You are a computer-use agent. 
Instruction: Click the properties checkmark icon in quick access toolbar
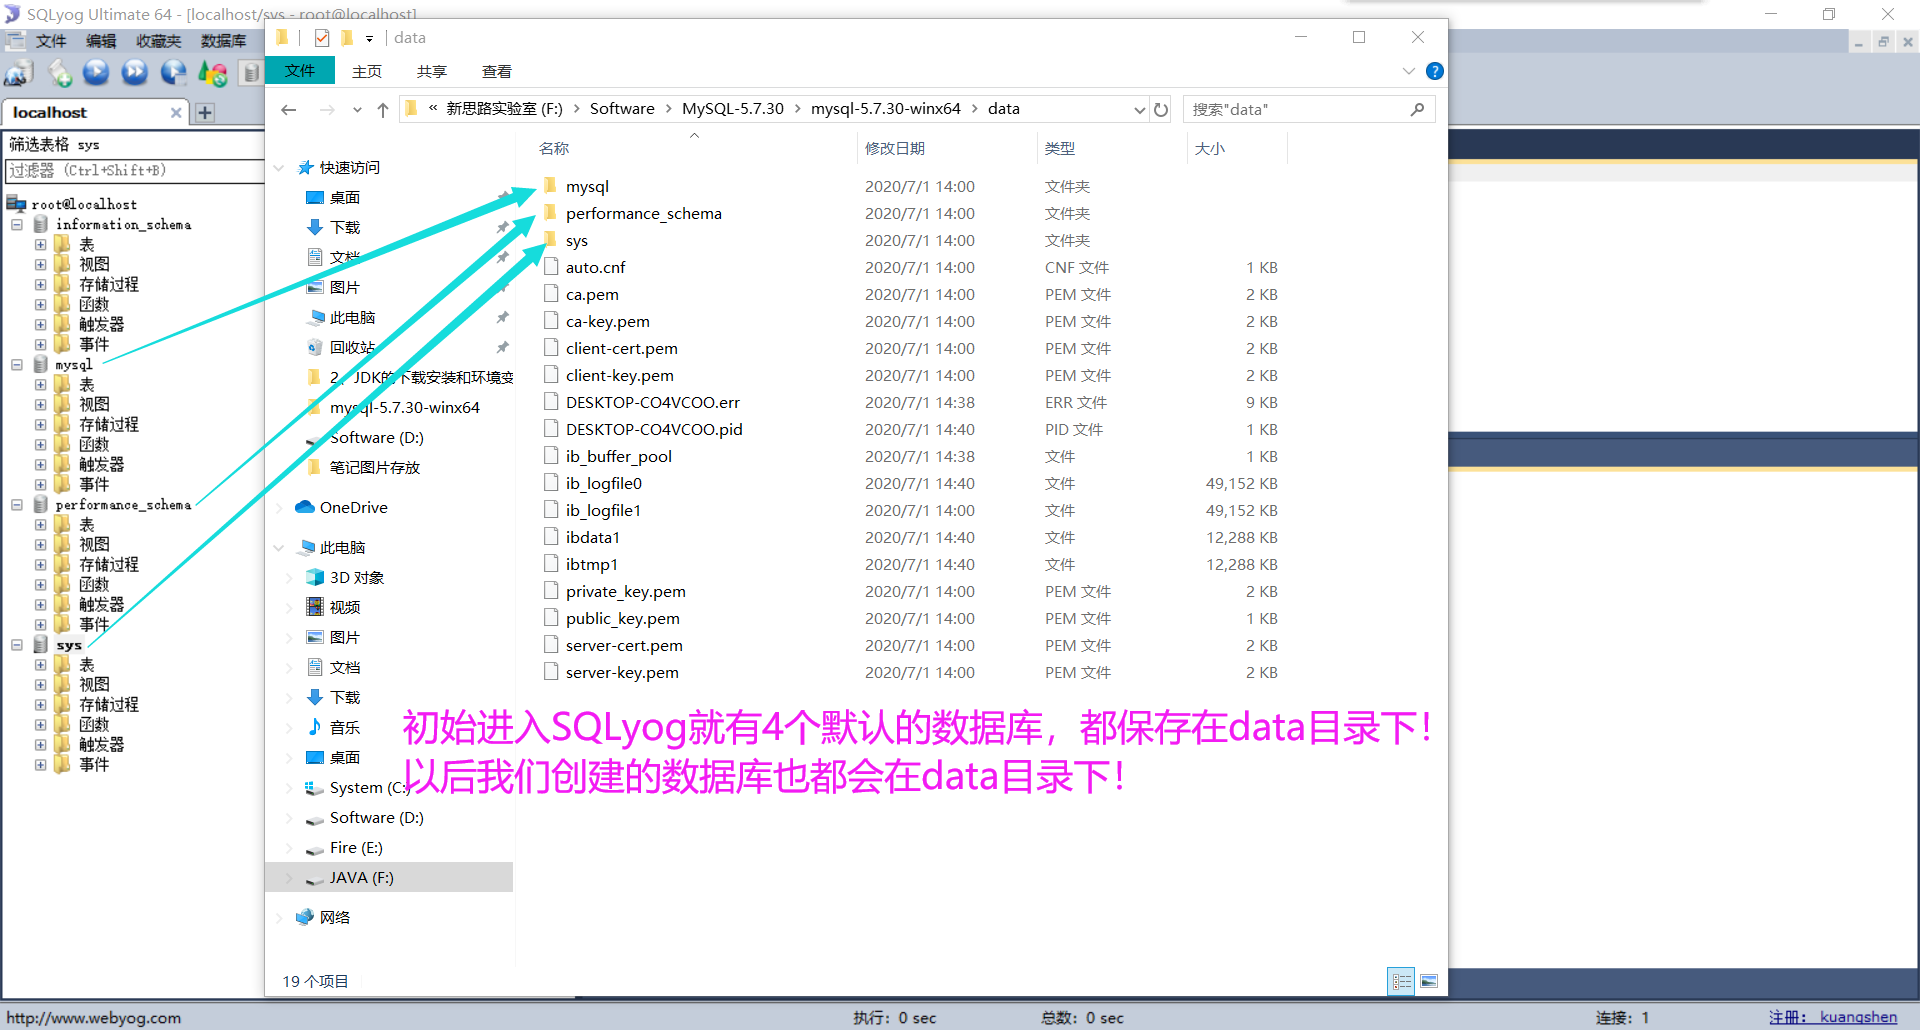[322, 38]
